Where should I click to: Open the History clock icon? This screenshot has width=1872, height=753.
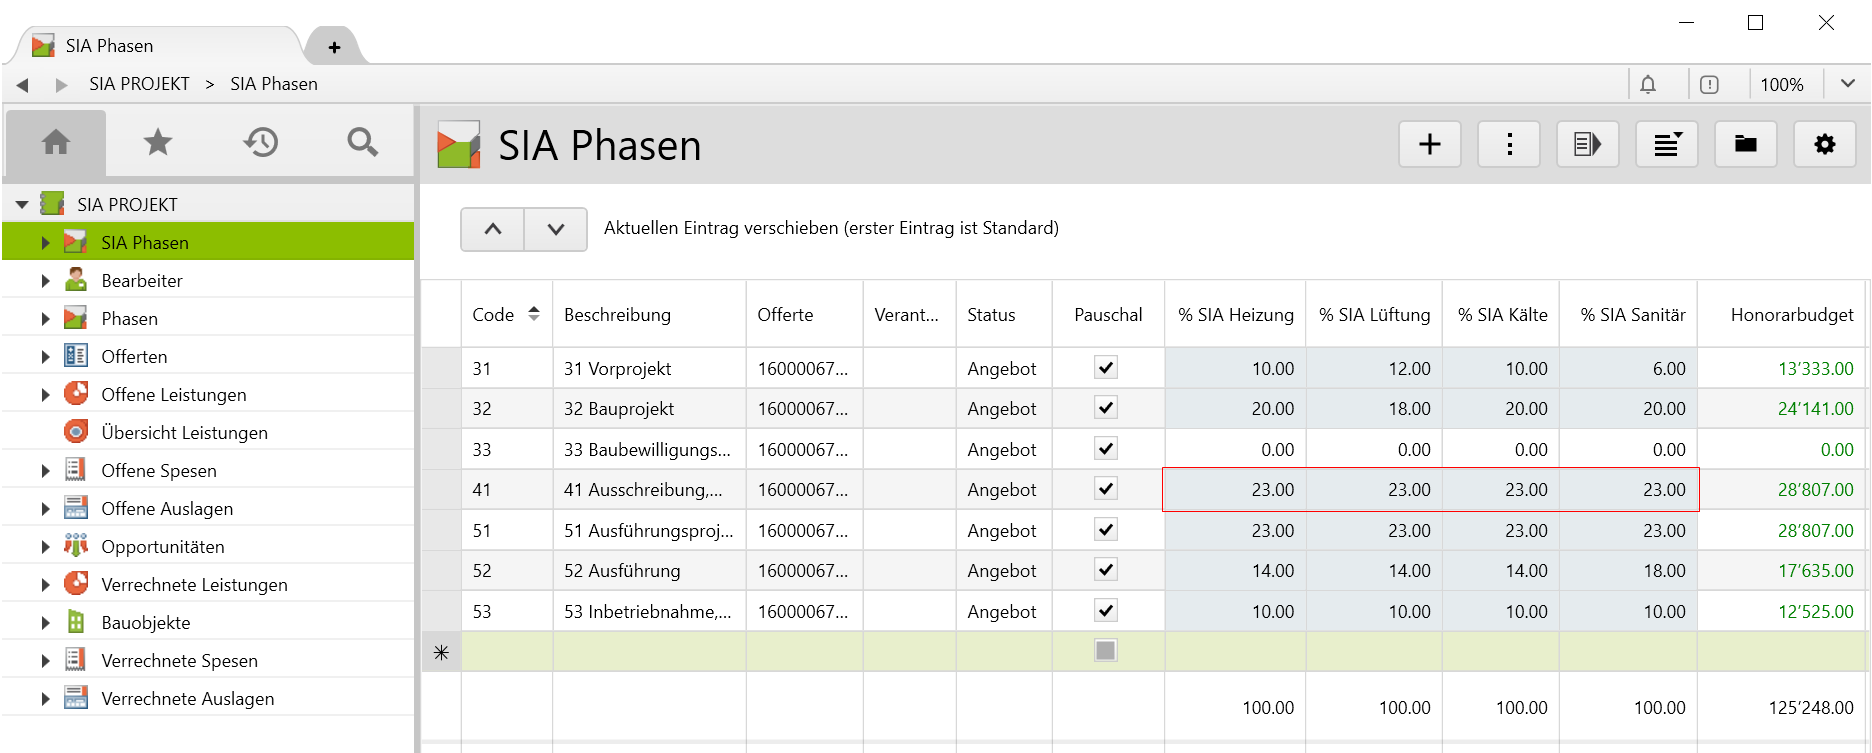(x=261, y=143)
